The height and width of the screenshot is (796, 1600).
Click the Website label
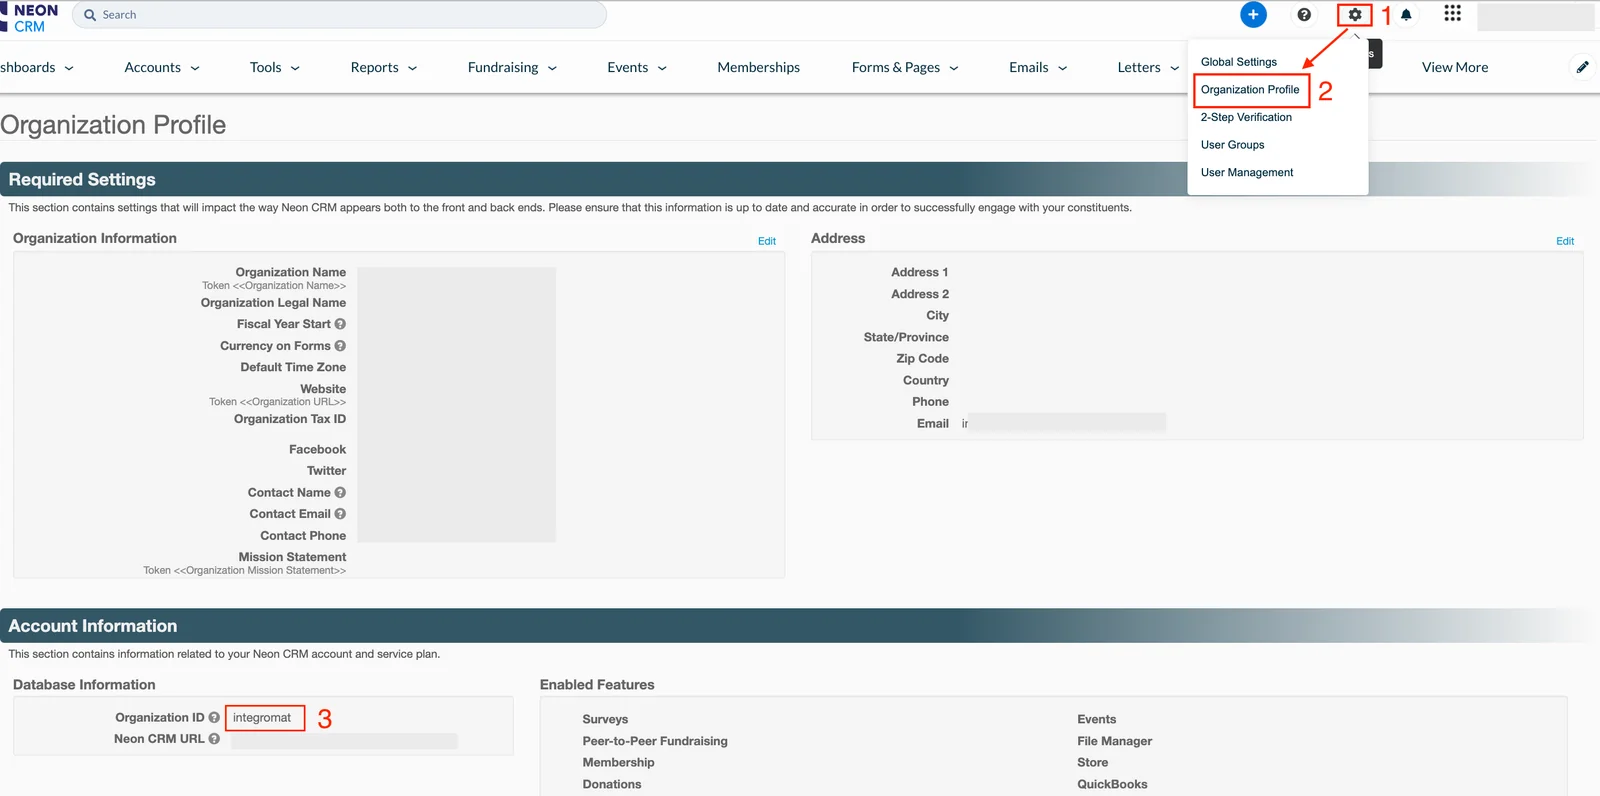tap(323, 389)
